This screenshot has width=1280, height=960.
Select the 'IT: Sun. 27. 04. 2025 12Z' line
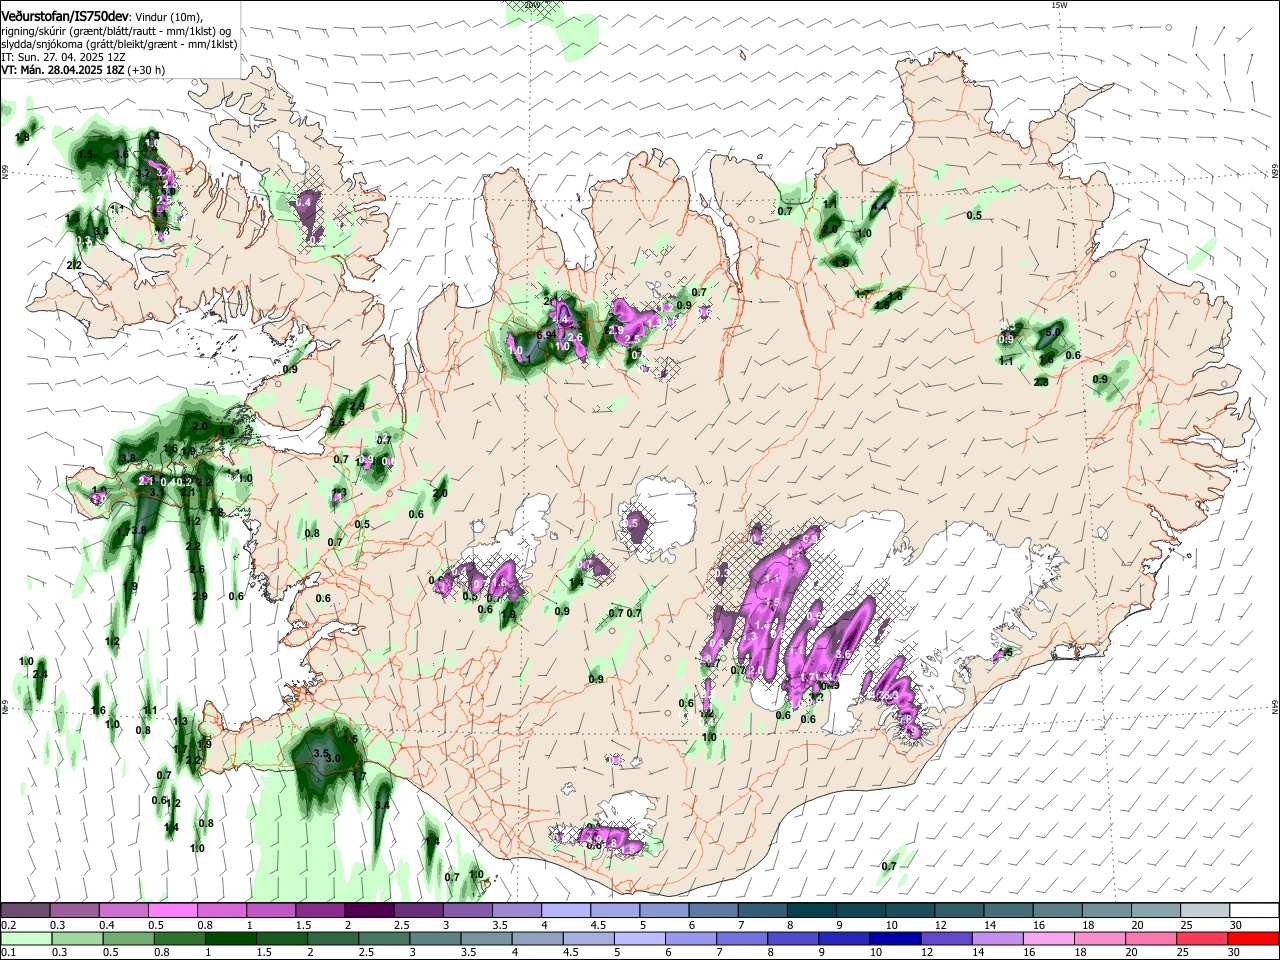click(x=63, y=57)
